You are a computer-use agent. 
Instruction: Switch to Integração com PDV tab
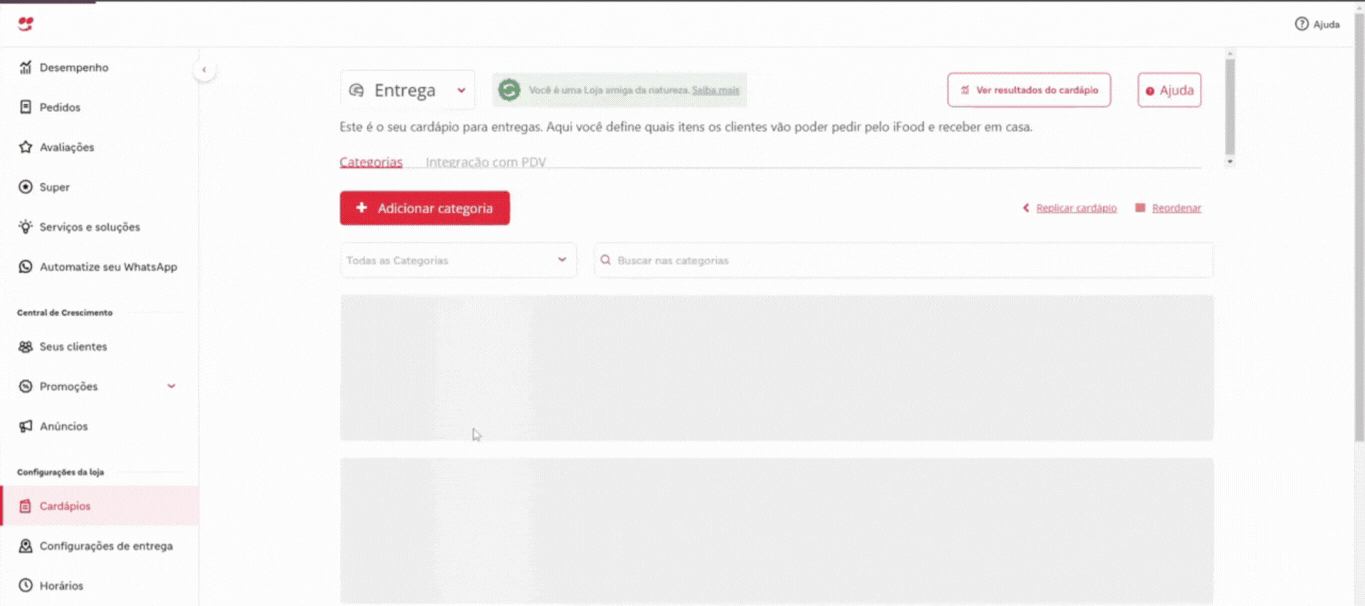pyautogui.click(x=485, y=162)
